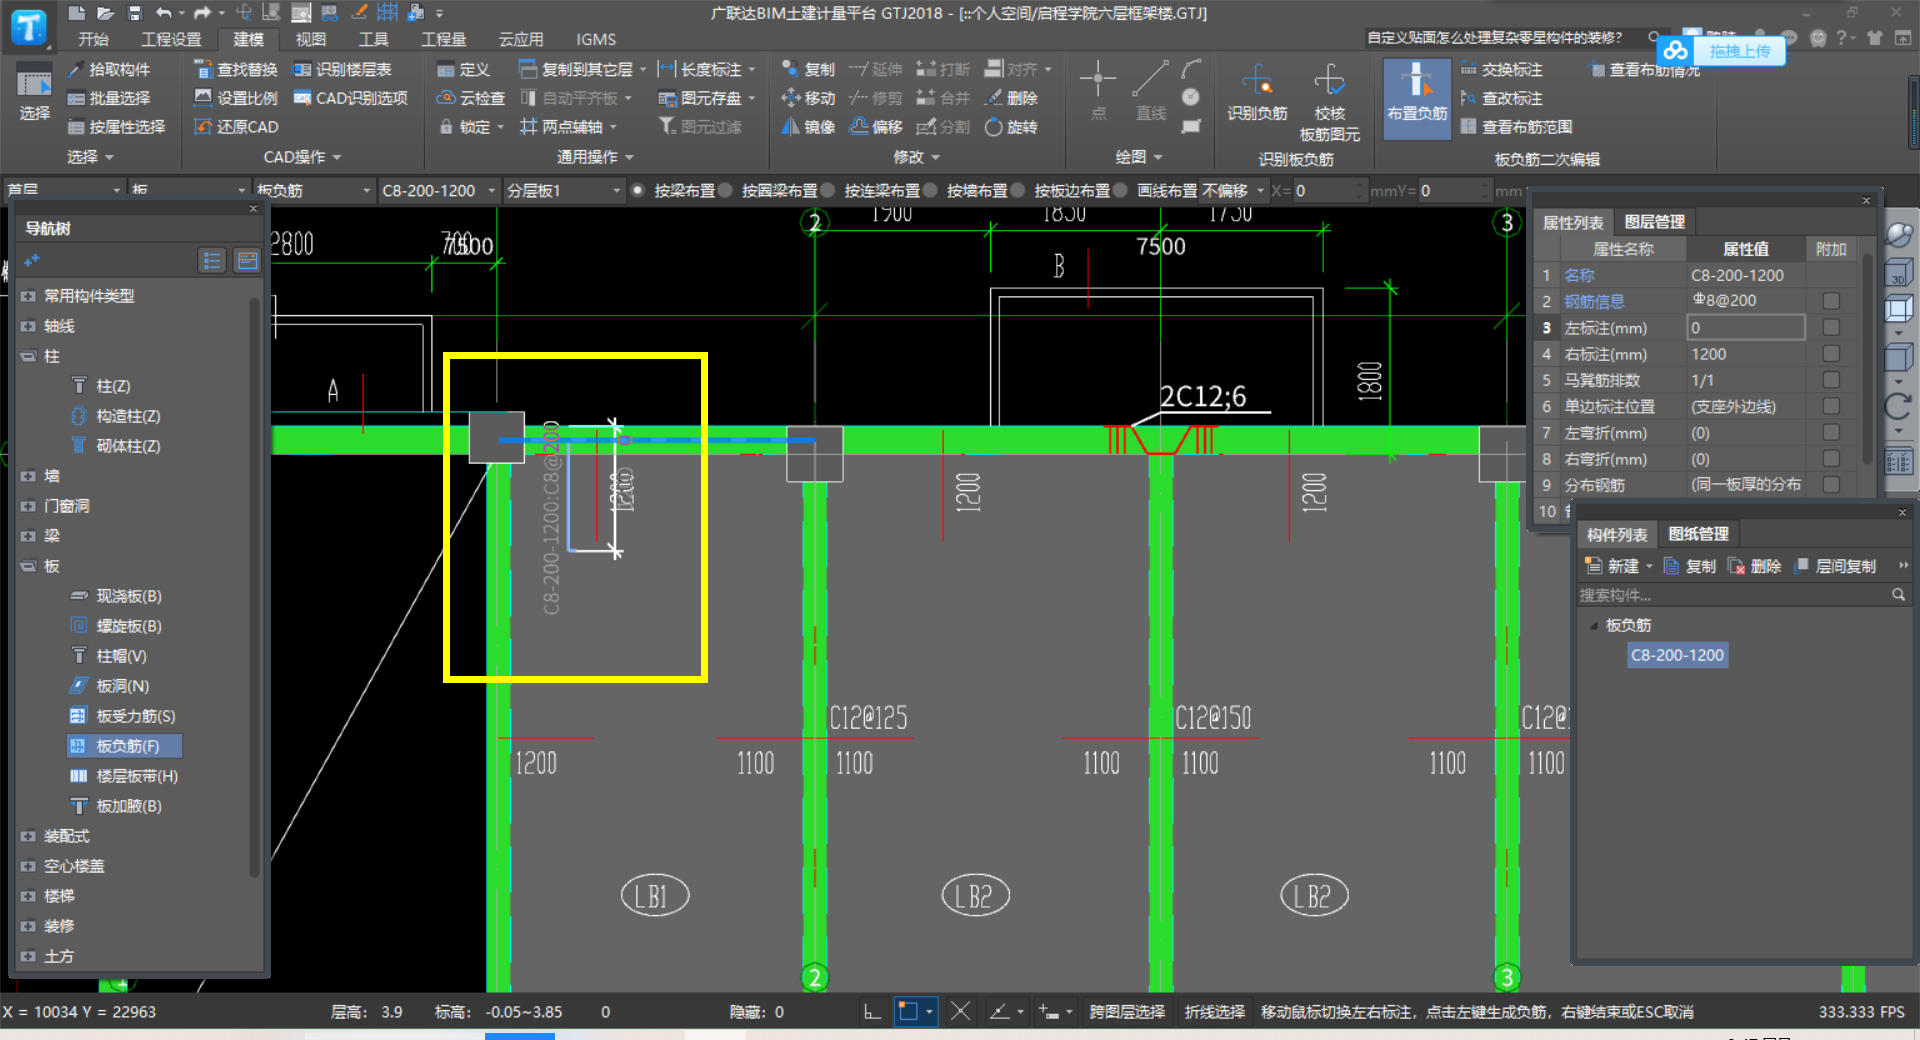Click the undo arrow in the quick access toolbar
The height and width of the screenshot is (1040, 1920).
[x=163, y=13]
